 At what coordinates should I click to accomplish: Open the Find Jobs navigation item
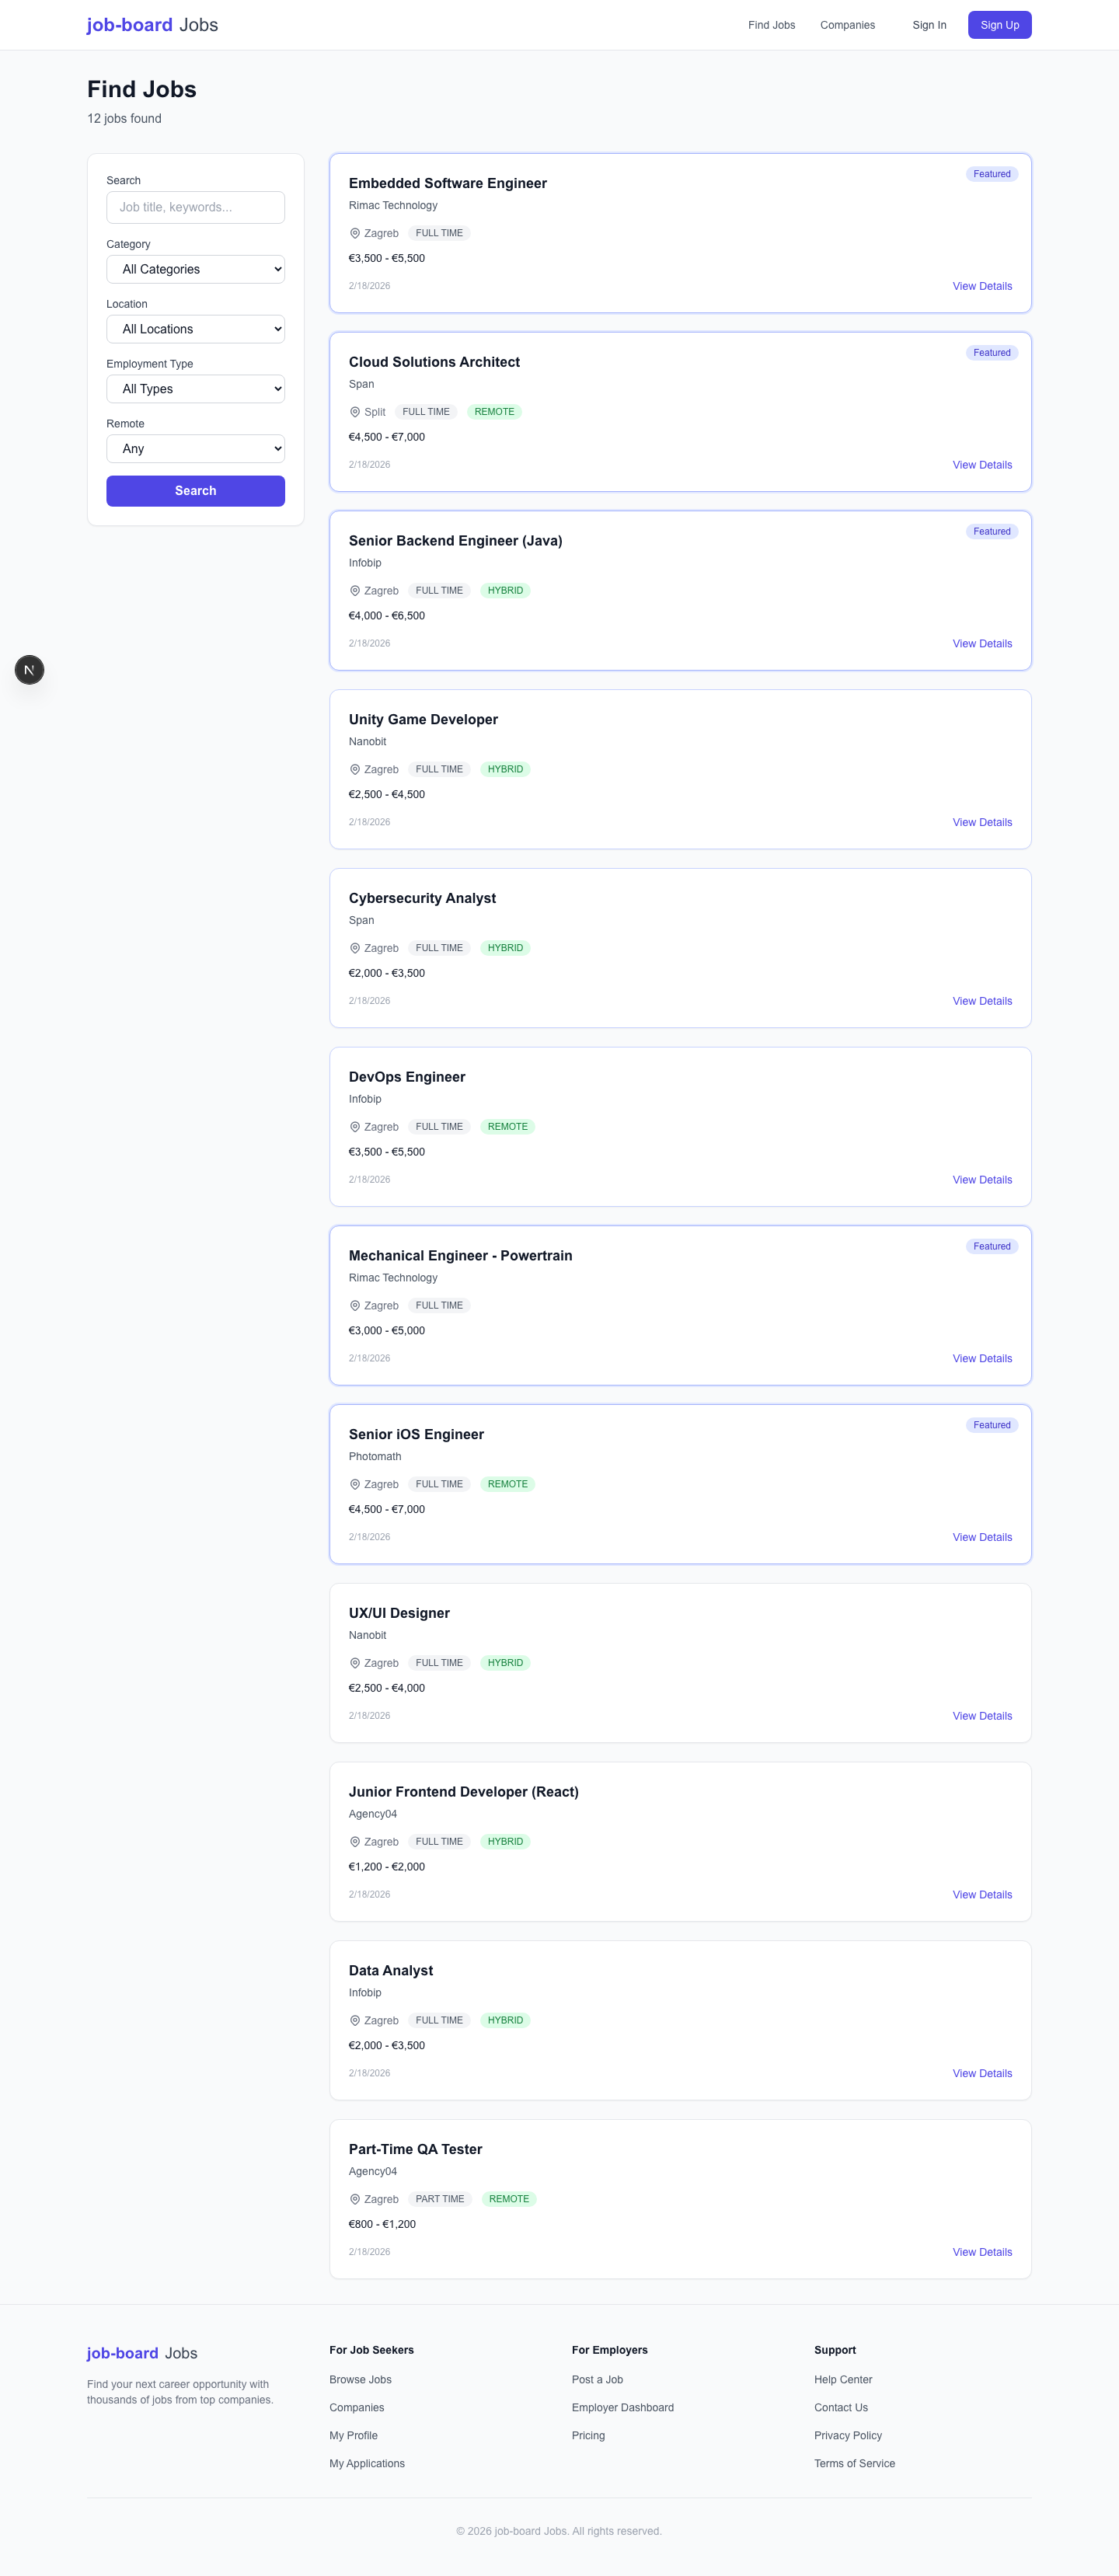point(771,25)
